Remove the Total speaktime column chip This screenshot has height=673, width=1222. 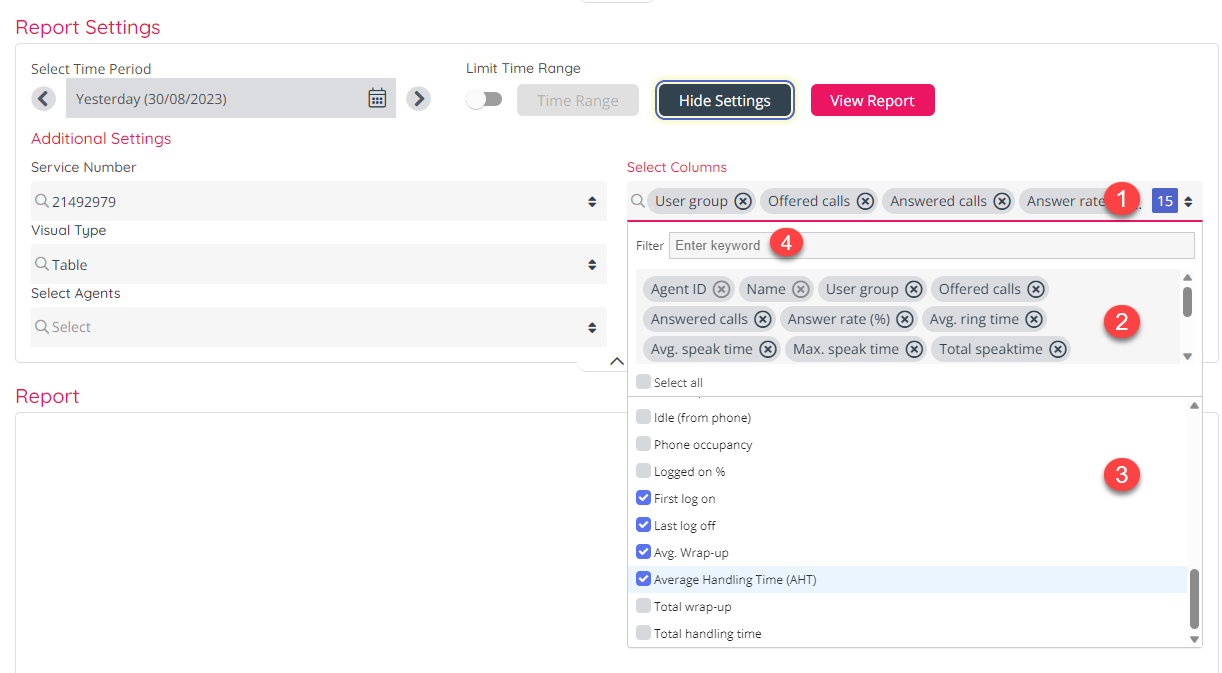click(x=1058, y=349)
